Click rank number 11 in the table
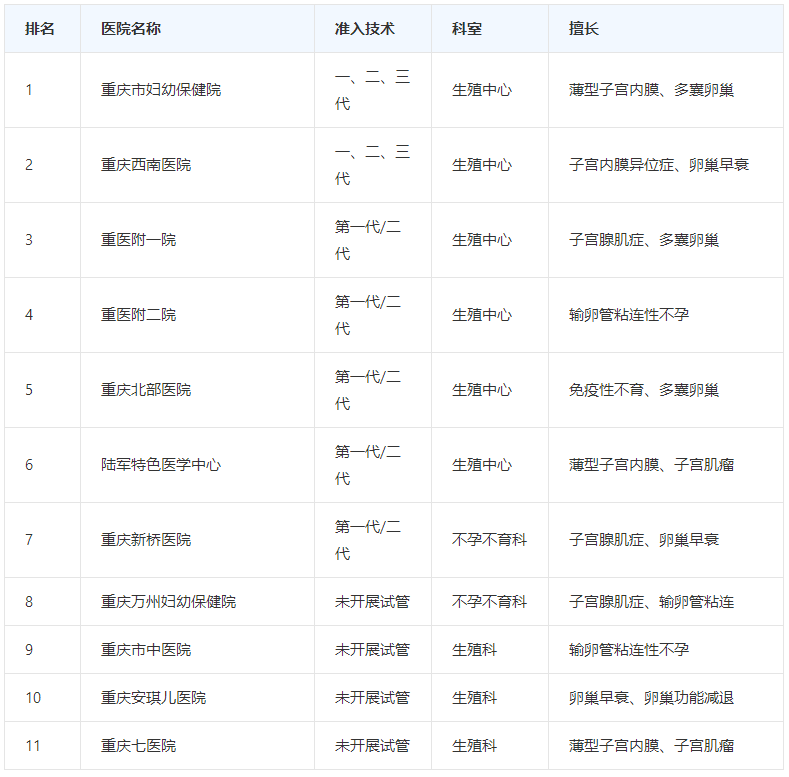The height and width of the screenshot is (777, 789). (33, 746)
